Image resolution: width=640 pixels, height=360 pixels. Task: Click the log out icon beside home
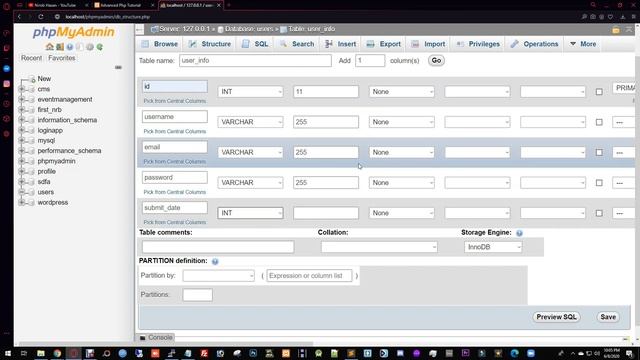pos(60,47)
